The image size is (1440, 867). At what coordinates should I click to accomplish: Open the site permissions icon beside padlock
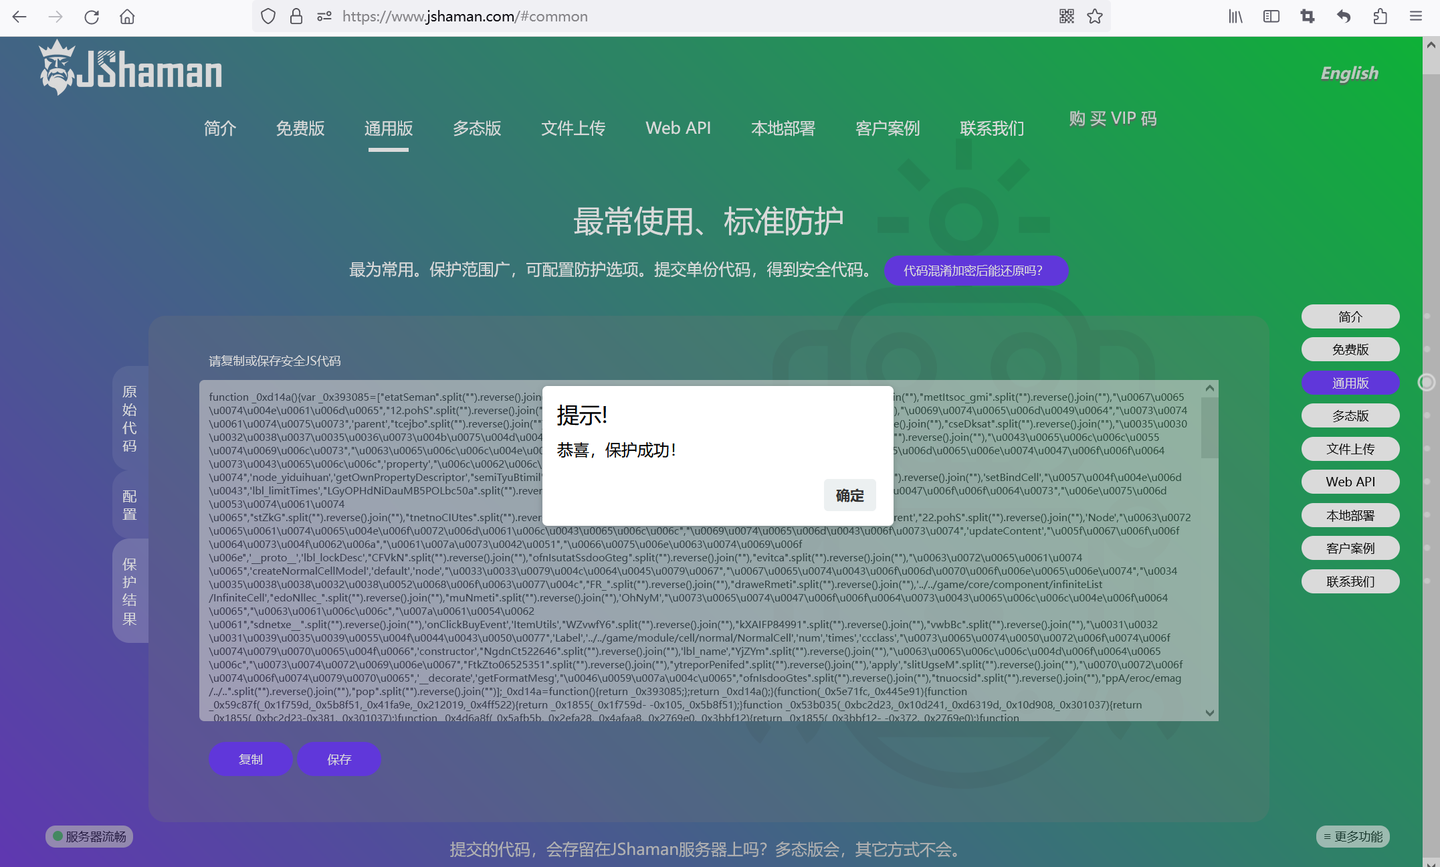(324, 17)
